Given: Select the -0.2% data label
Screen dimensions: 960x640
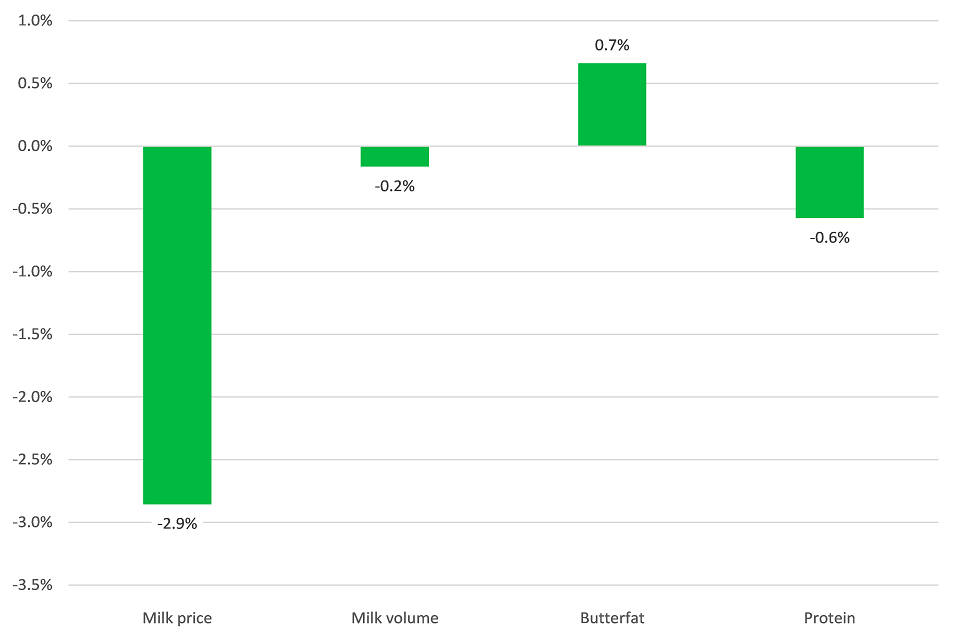Looking at the screenshot, I should coord(395,185).
